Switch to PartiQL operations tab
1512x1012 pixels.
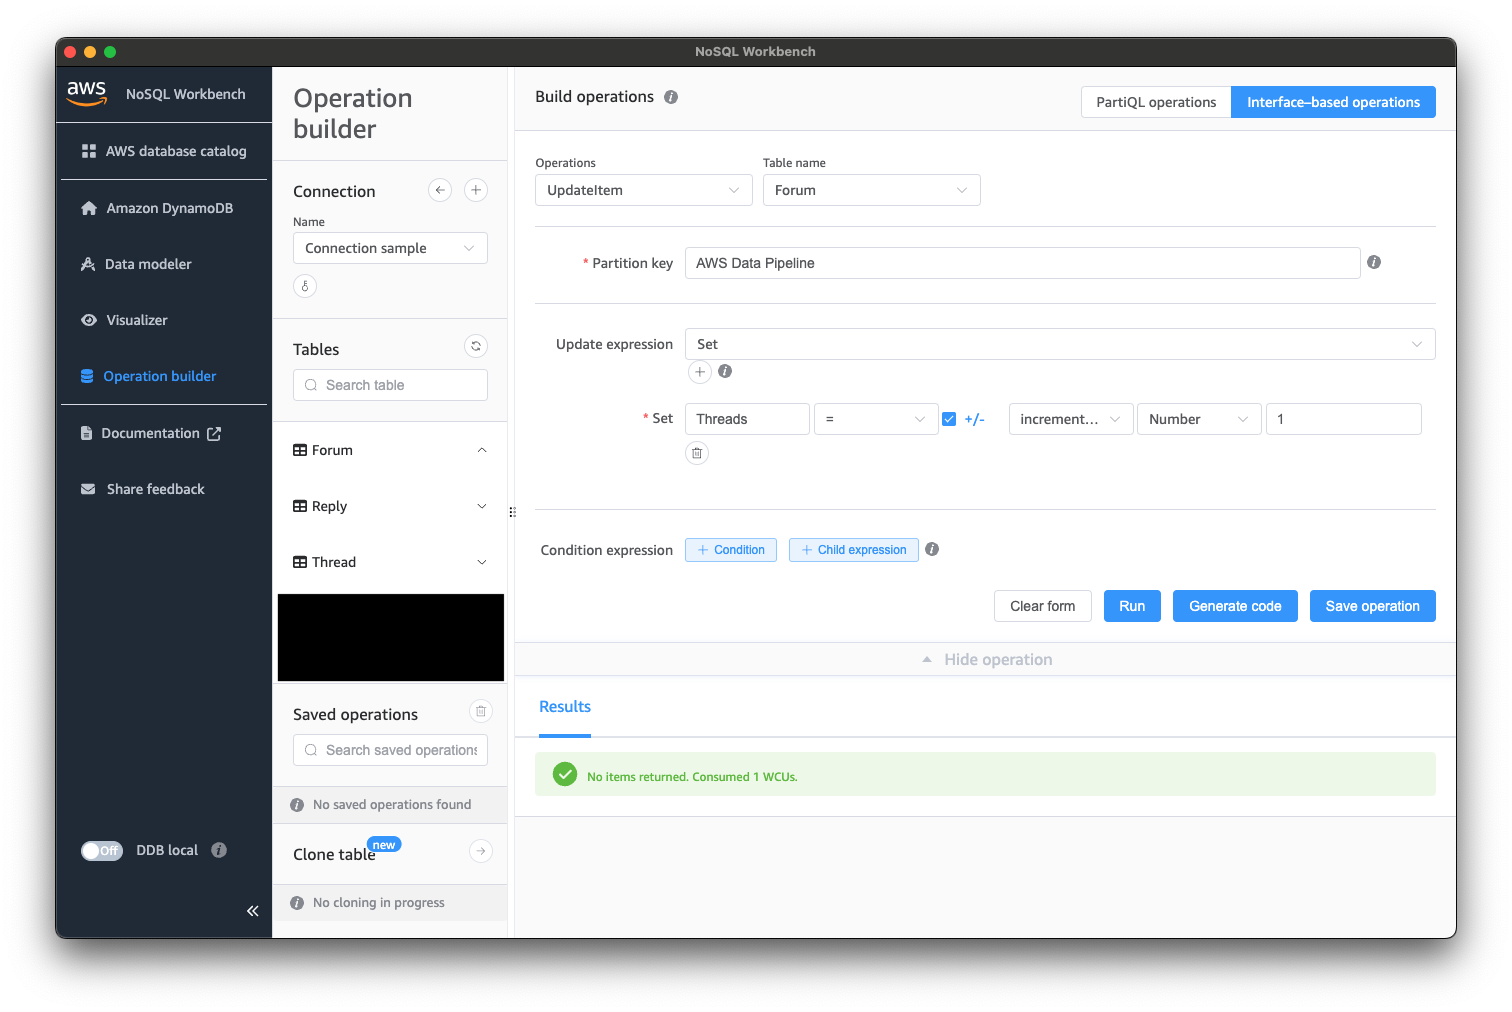click(x=1156, y=102)
